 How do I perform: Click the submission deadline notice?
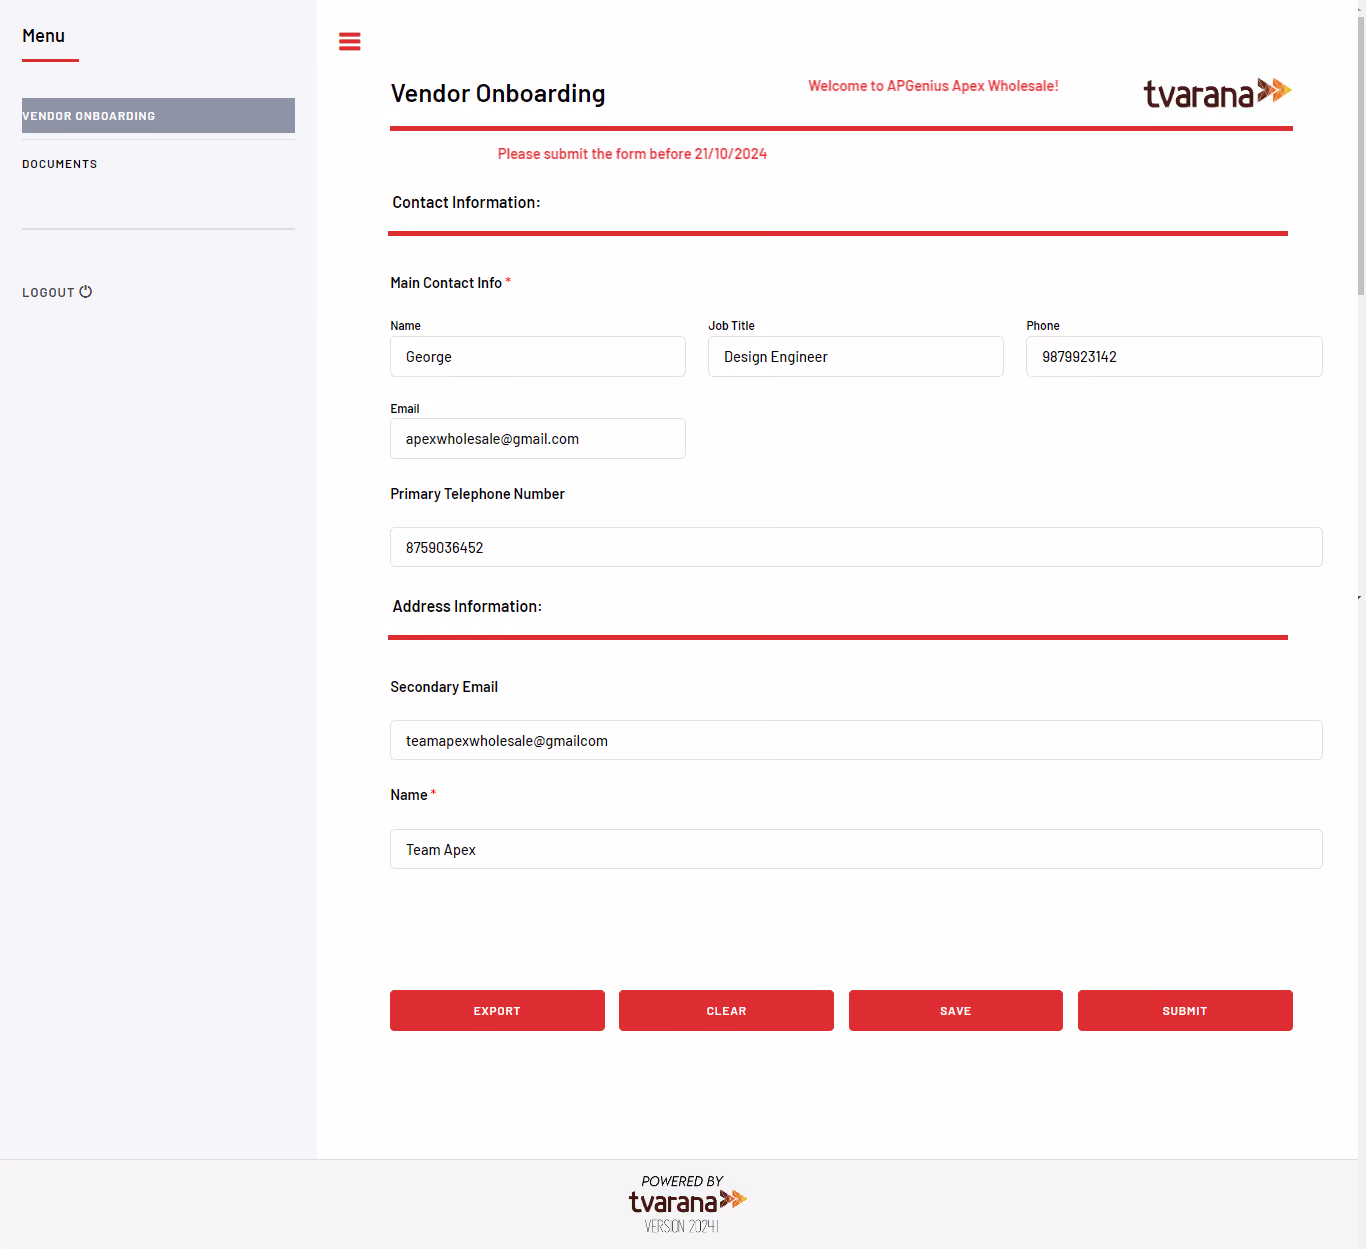(632, 154)
